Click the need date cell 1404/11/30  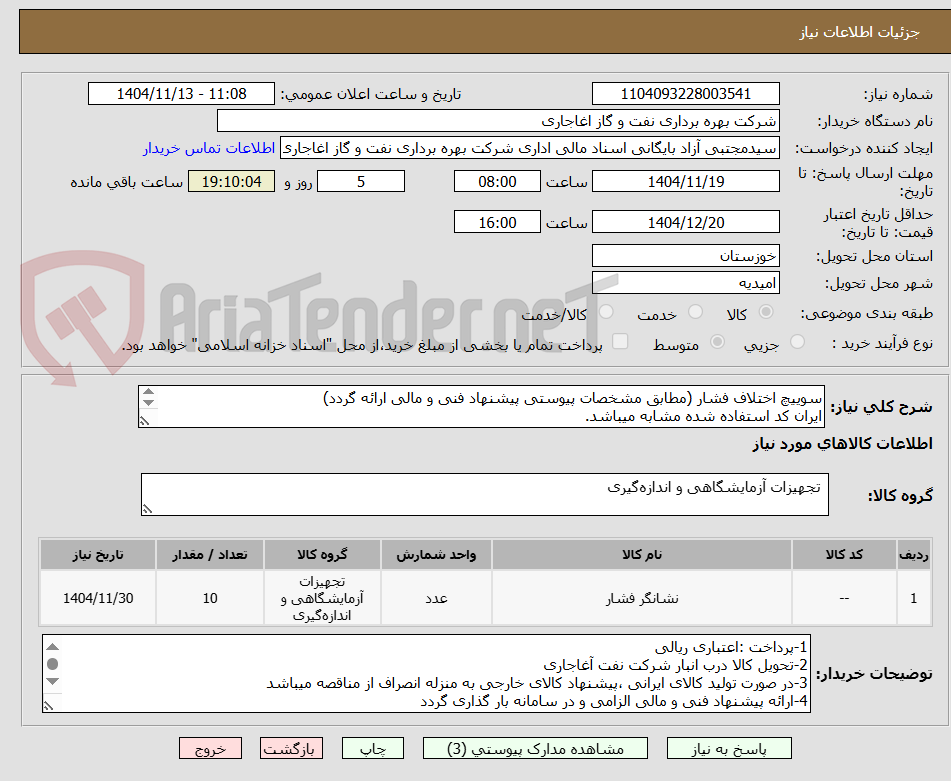pos(98,598)
